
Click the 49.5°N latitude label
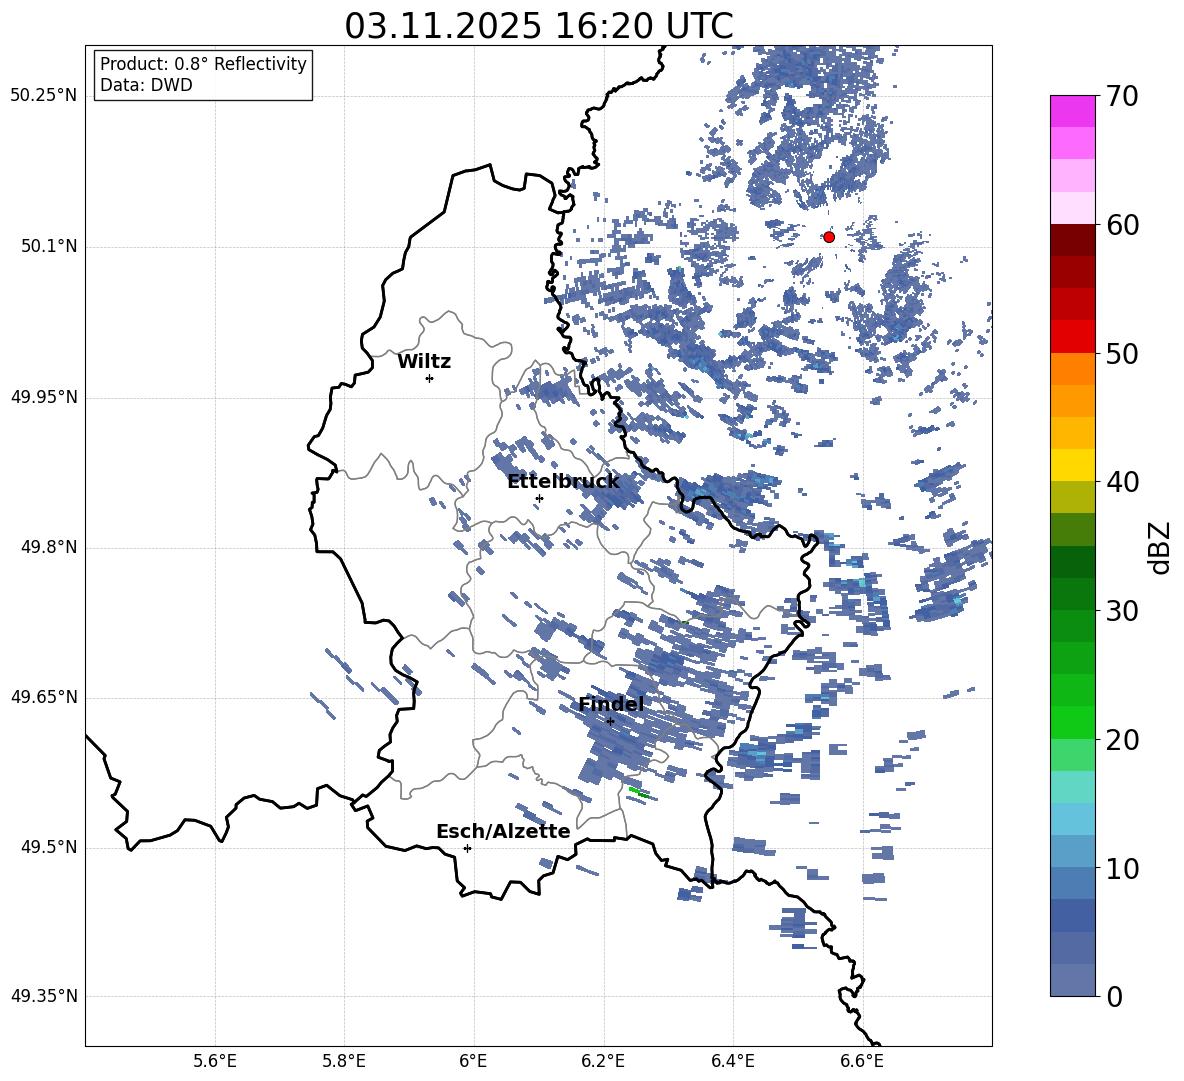[50, 847]
